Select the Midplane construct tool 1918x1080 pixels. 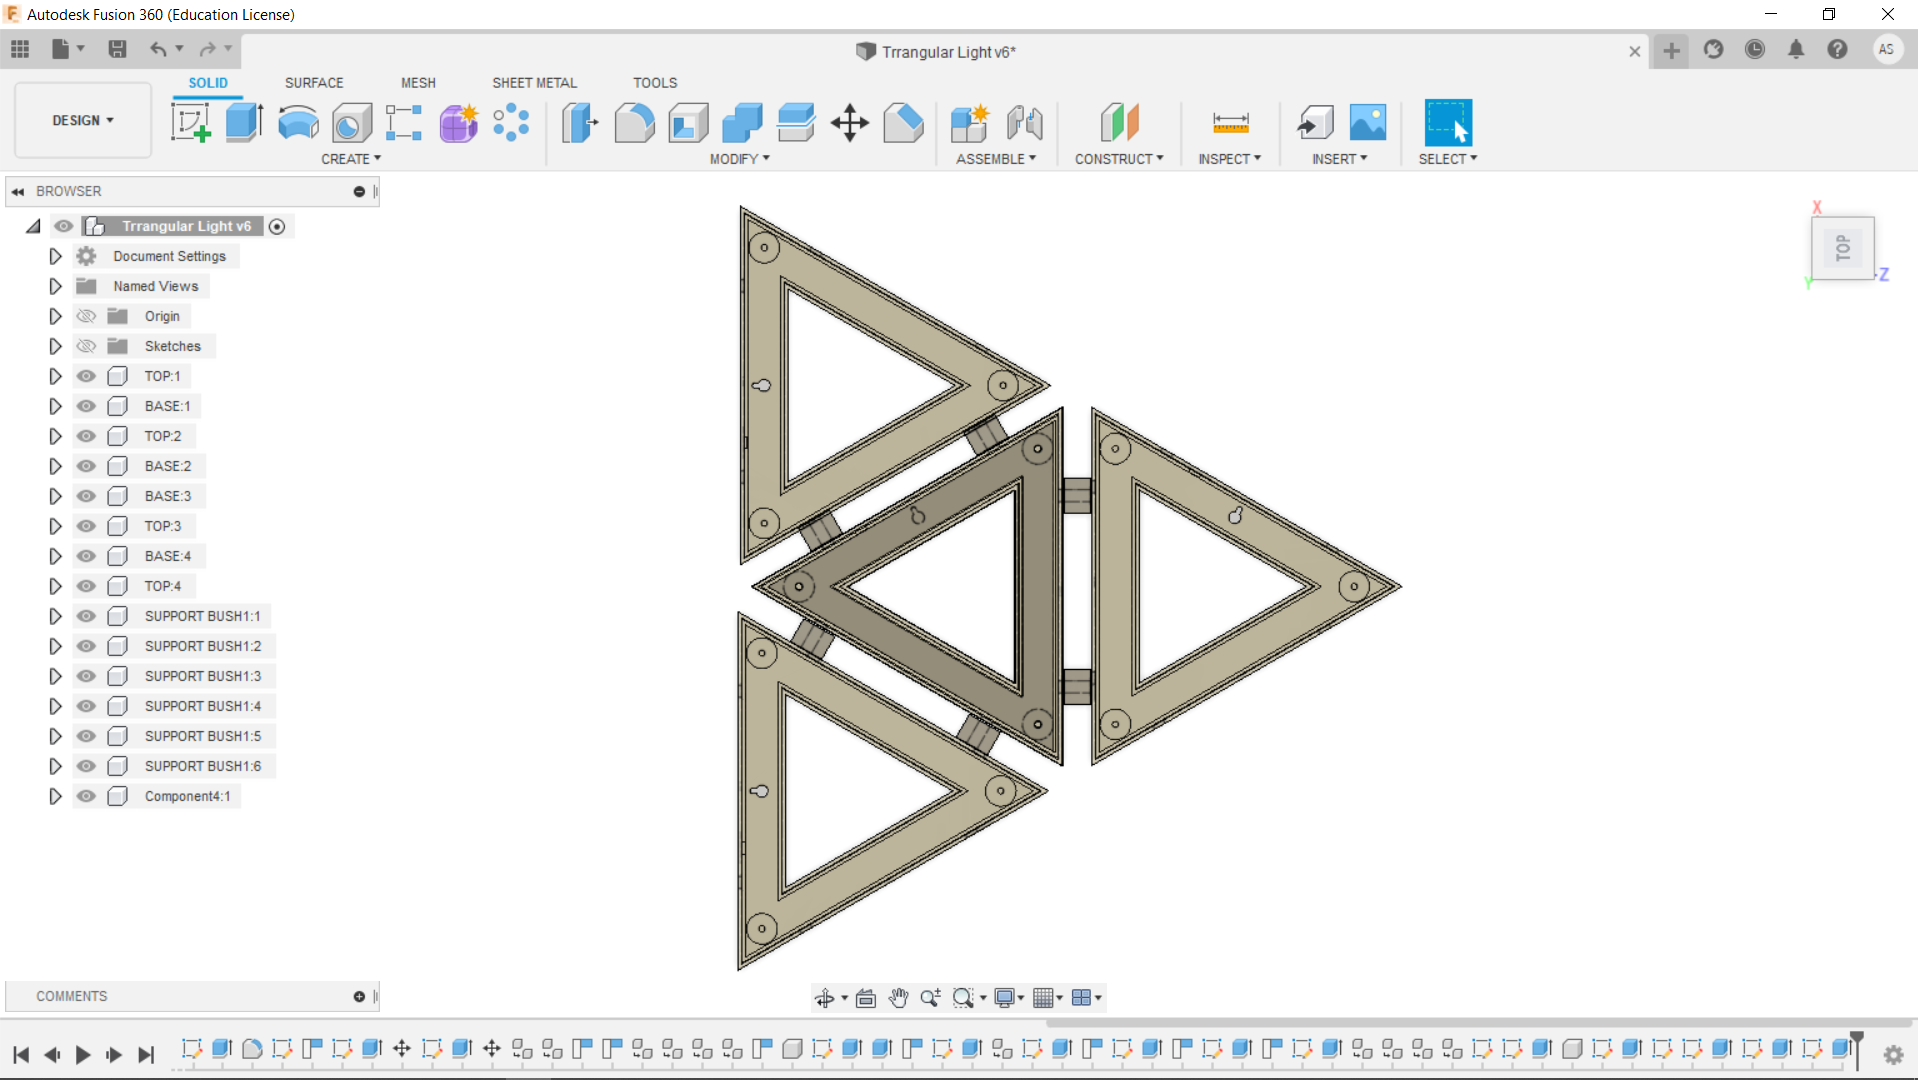click(1119, 123)
